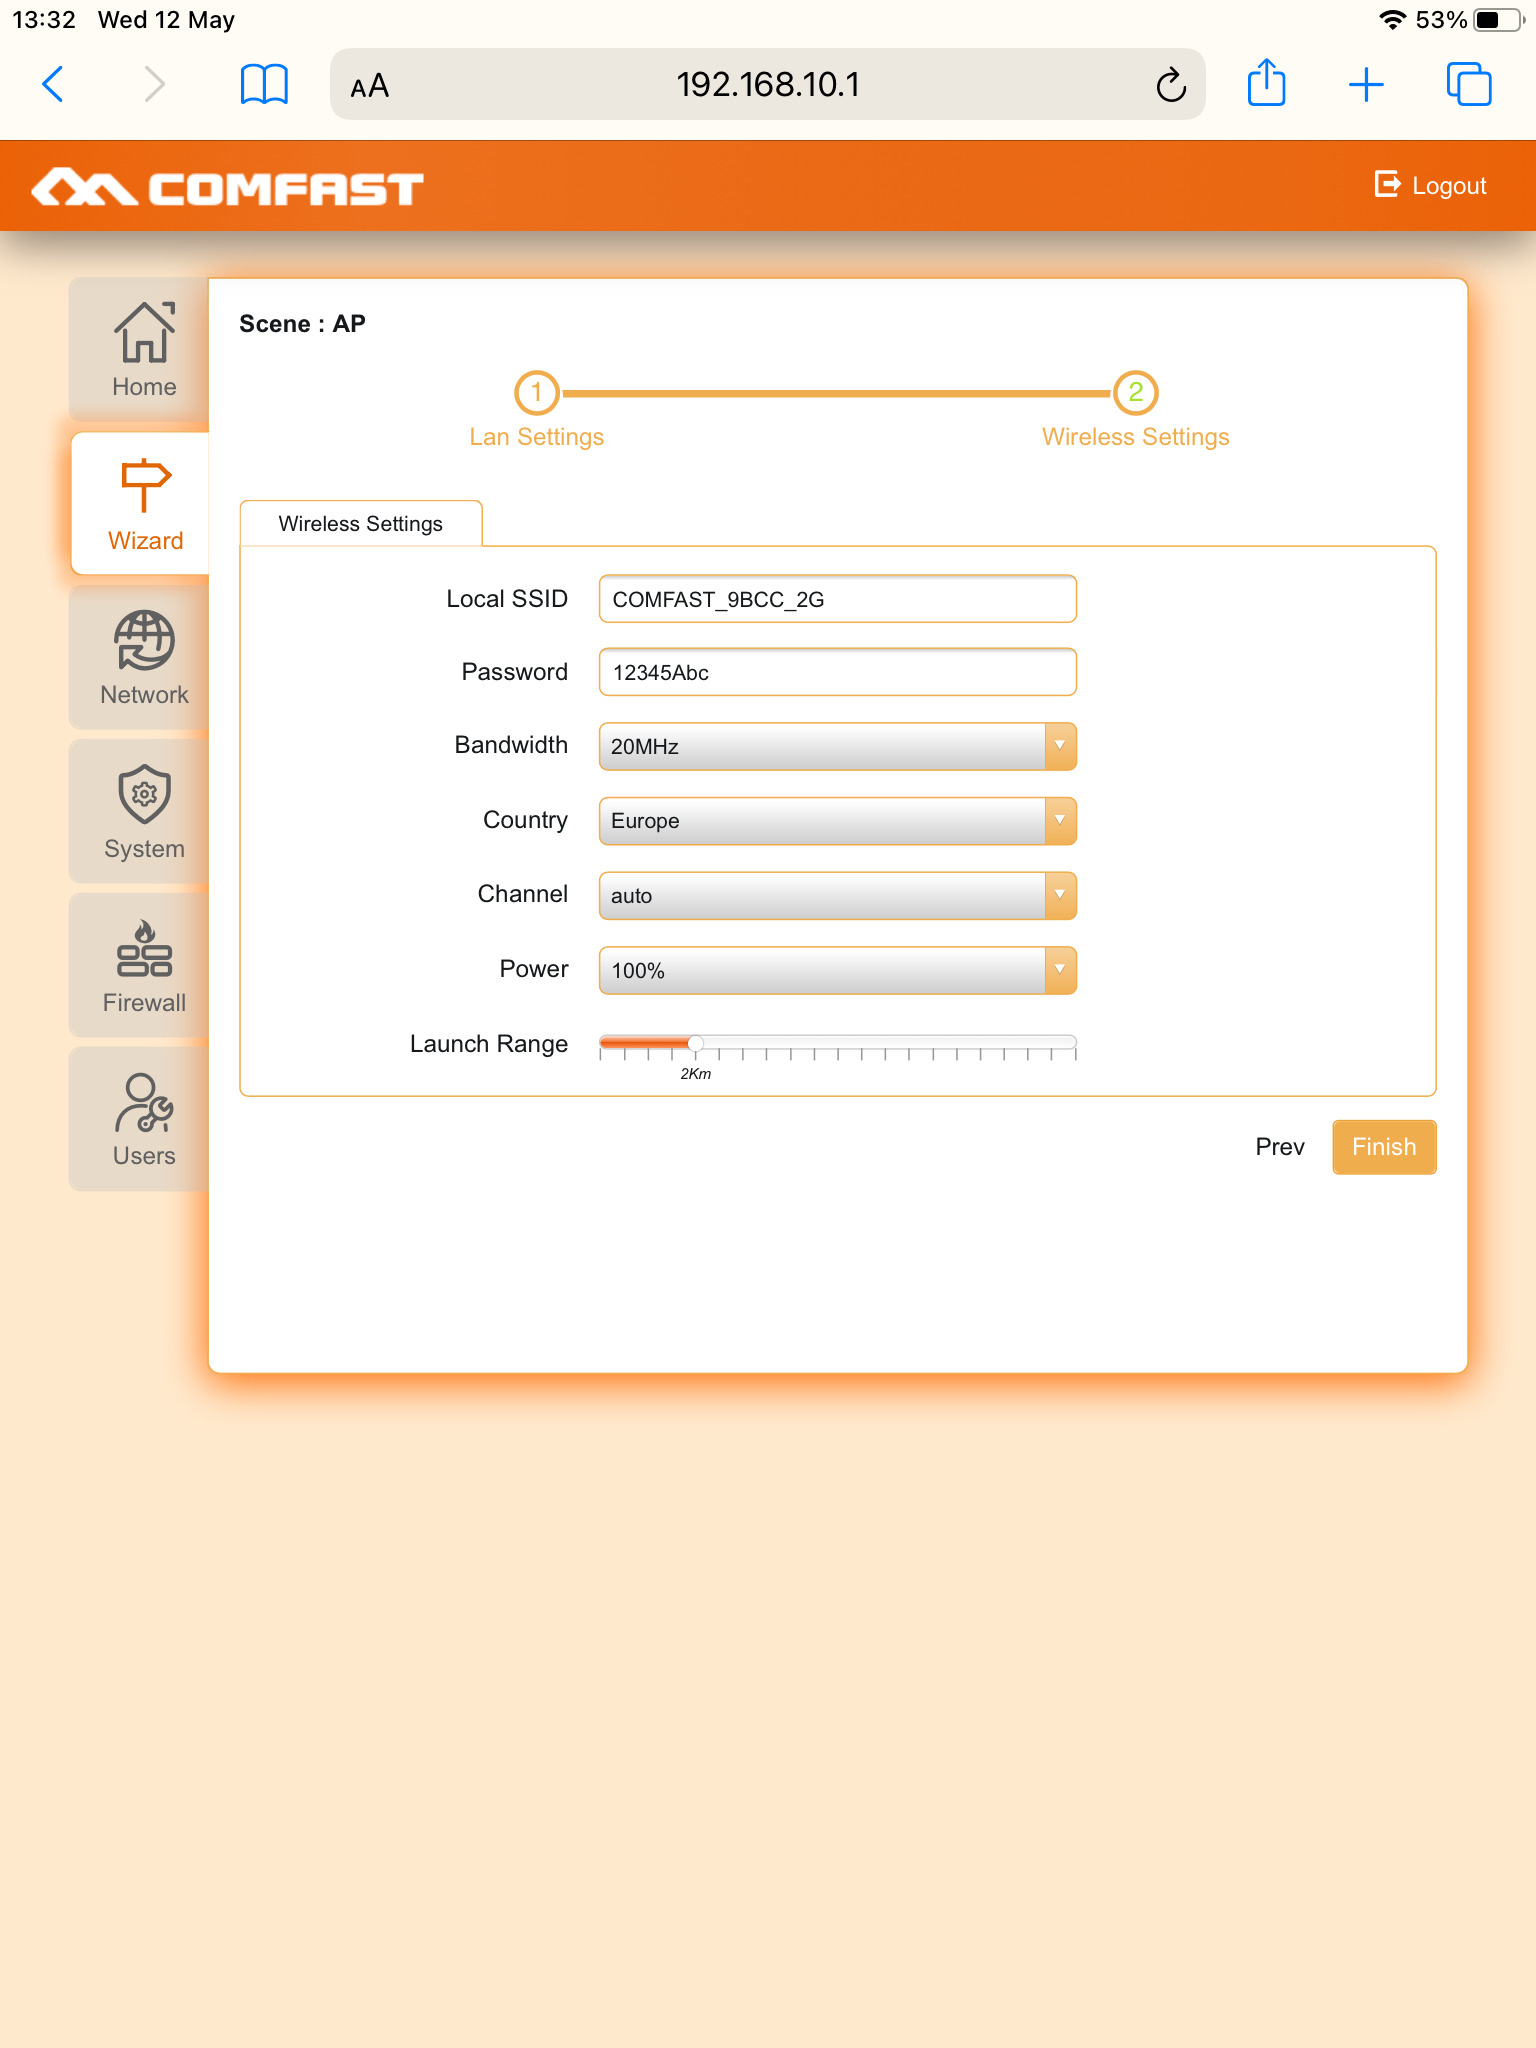The width and height of the screenshot is (1536, 2048).
Task: Expand the Bandwidth dropdown showing 20MHz
Action: click(x=837, y=747)
